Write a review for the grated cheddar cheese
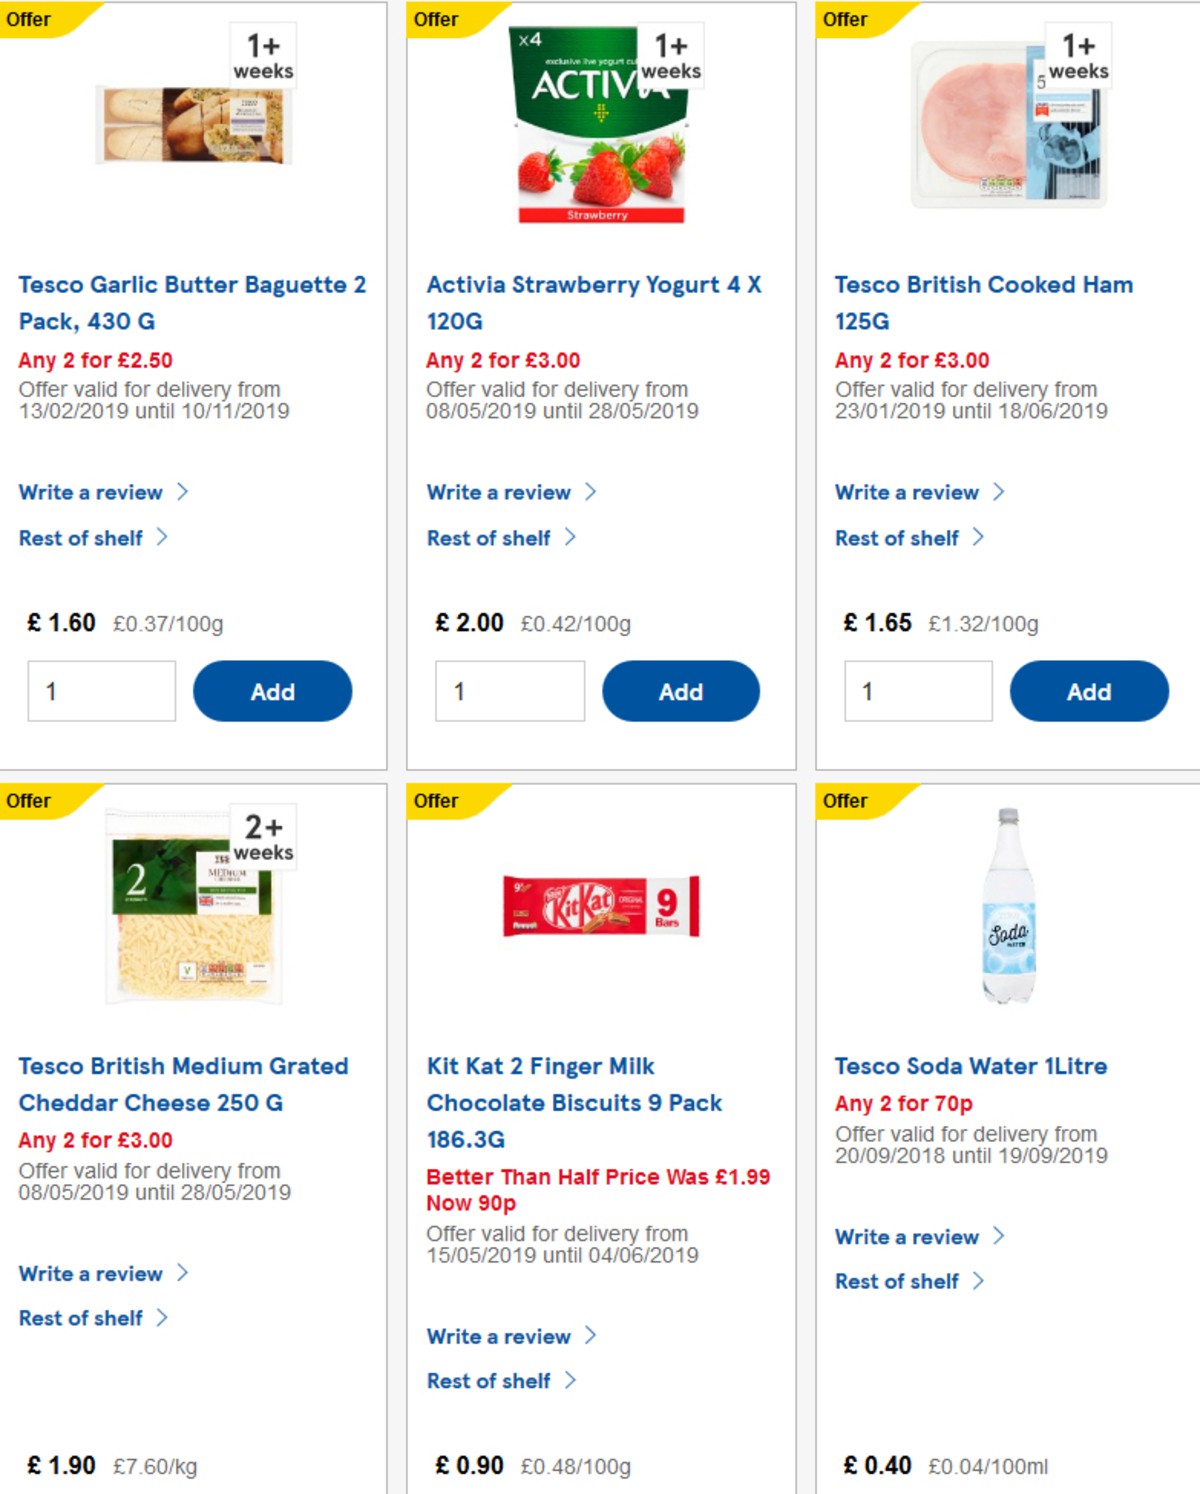The image size is (1200, 1494). click(90, 1273)
